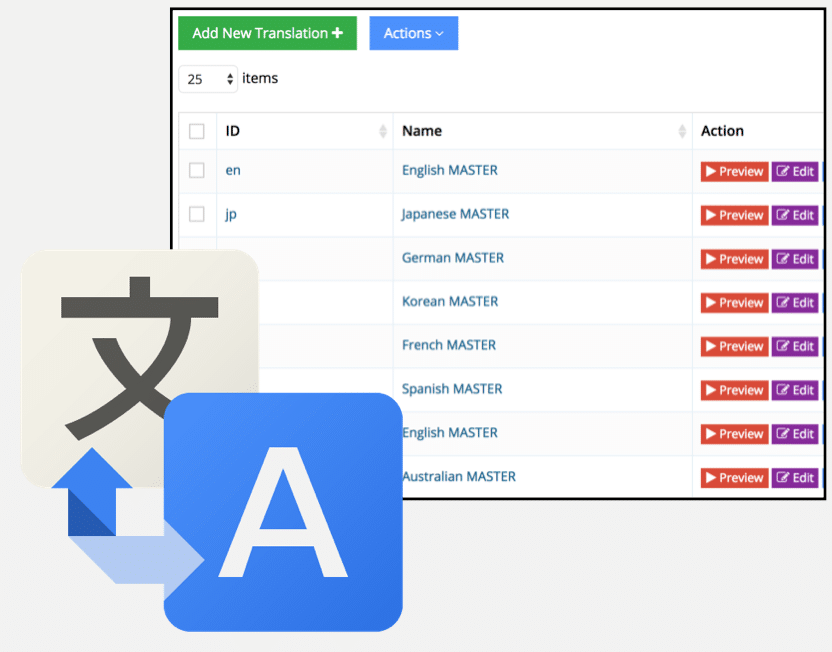Open Australian MASTER translation
Image resolution: width=832 pixels, height=652 pixels.
460,476
